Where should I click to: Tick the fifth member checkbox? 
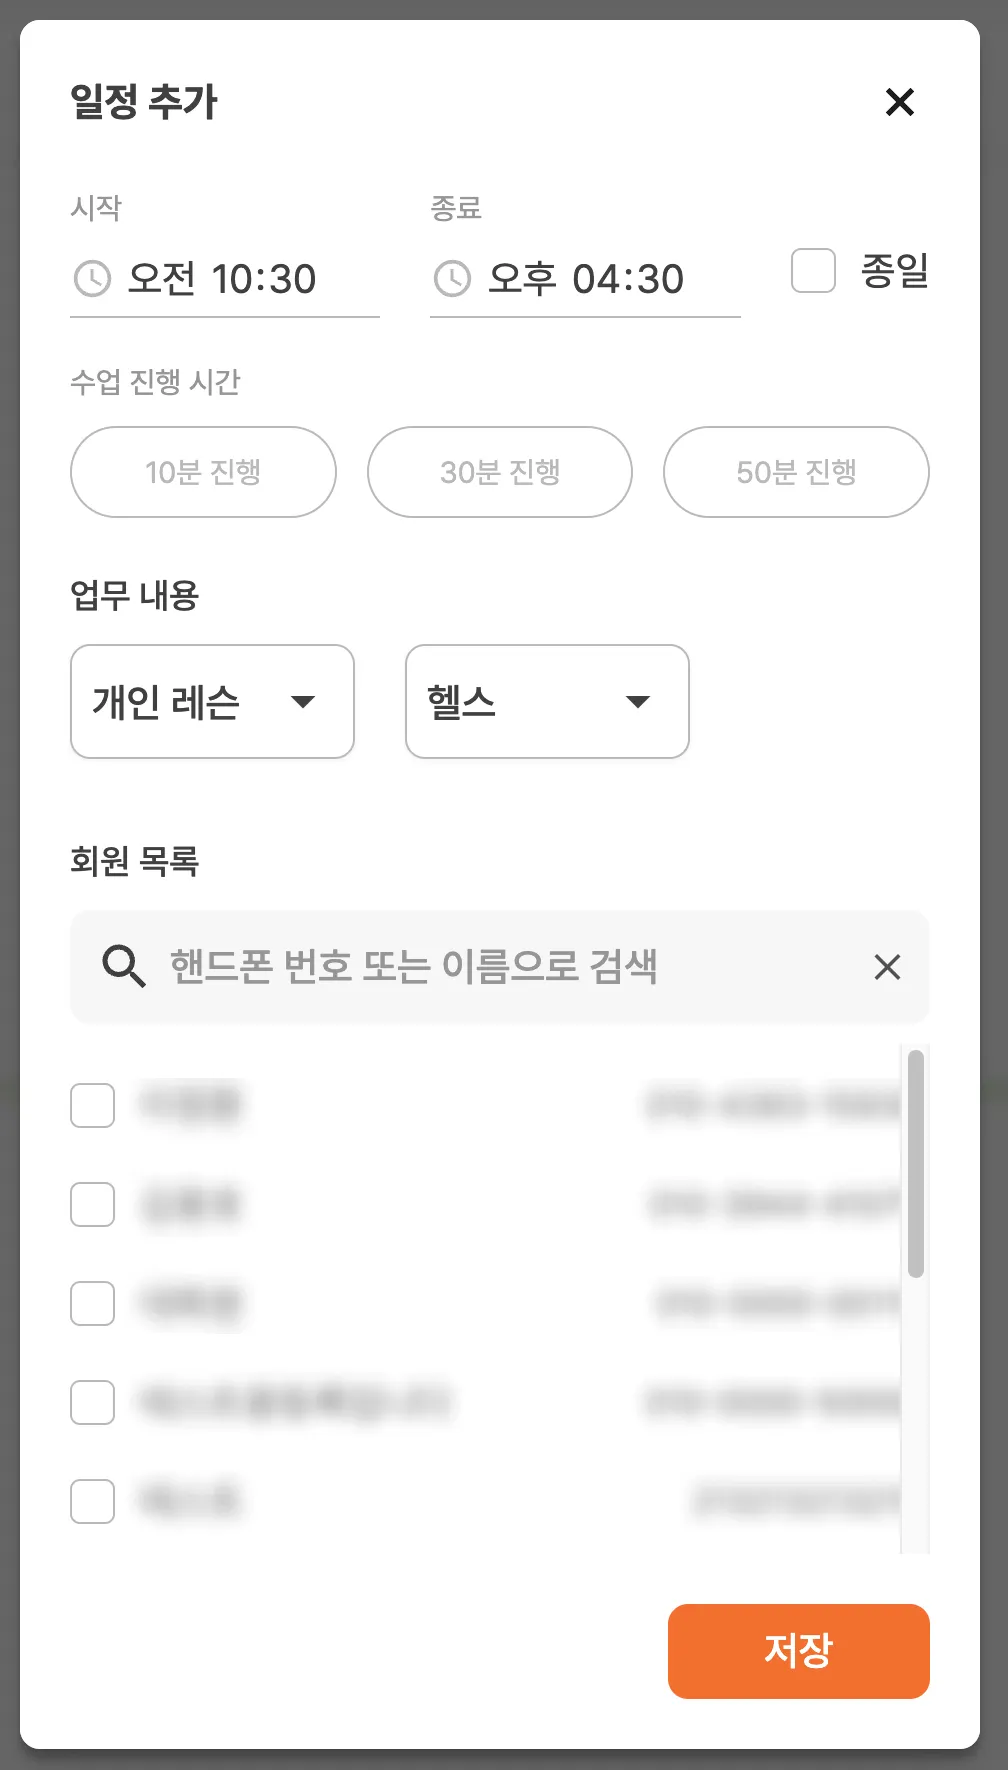[x=93, y=1501]
